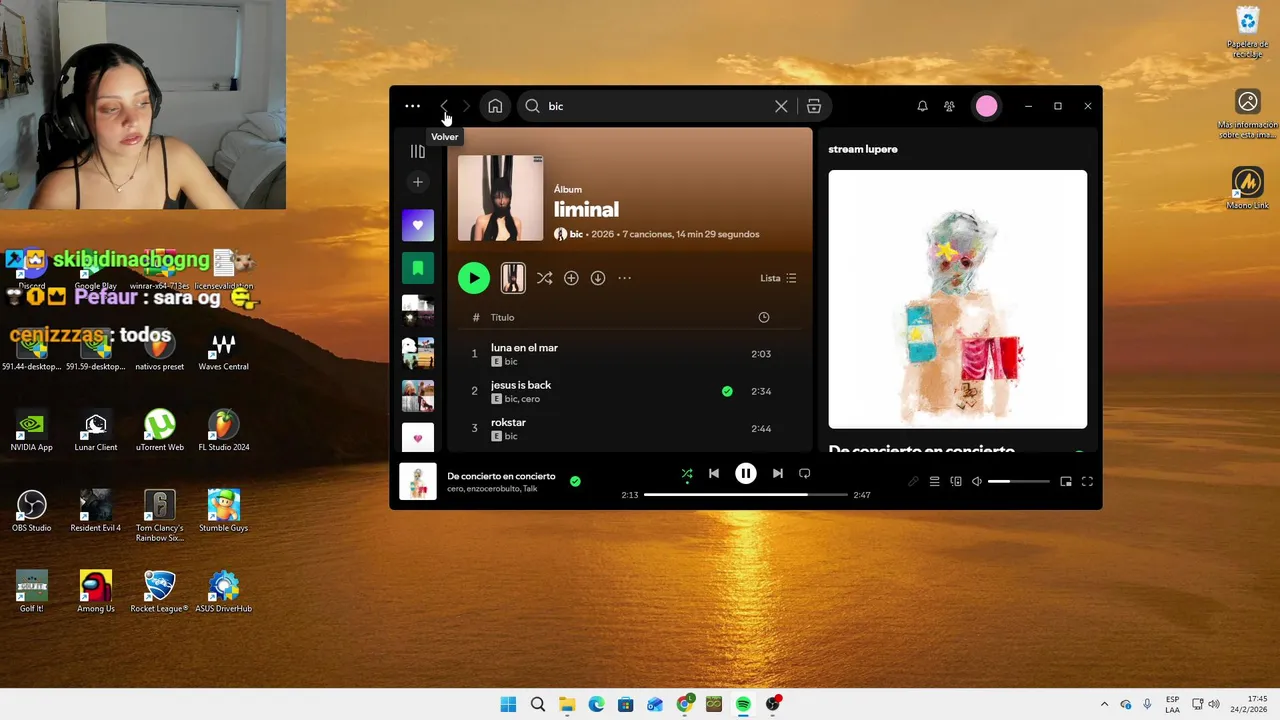This screenshot has height=720, width=1280.
Task: Open the Liked Songs playlist thumbnail
Action: click(418, 225)
